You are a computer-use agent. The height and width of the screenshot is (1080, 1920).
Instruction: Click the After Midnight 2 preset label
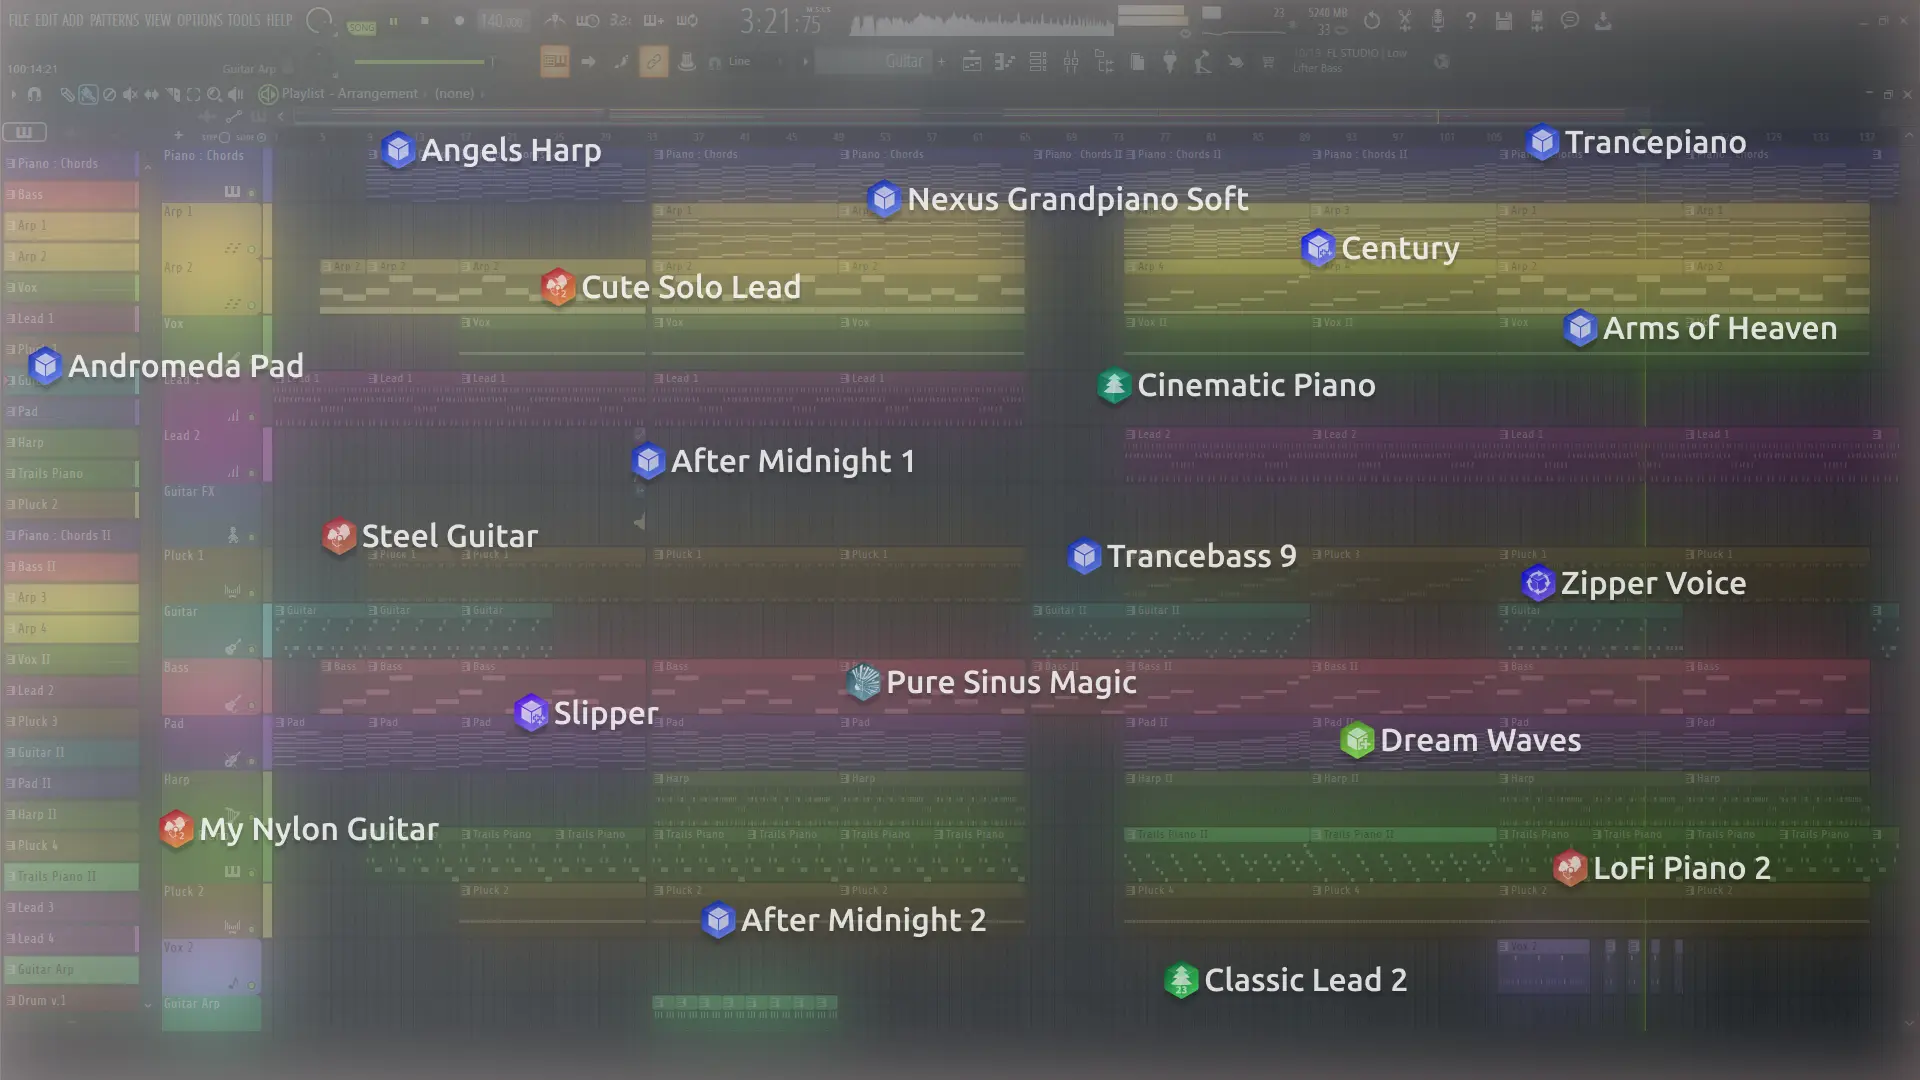863,920
